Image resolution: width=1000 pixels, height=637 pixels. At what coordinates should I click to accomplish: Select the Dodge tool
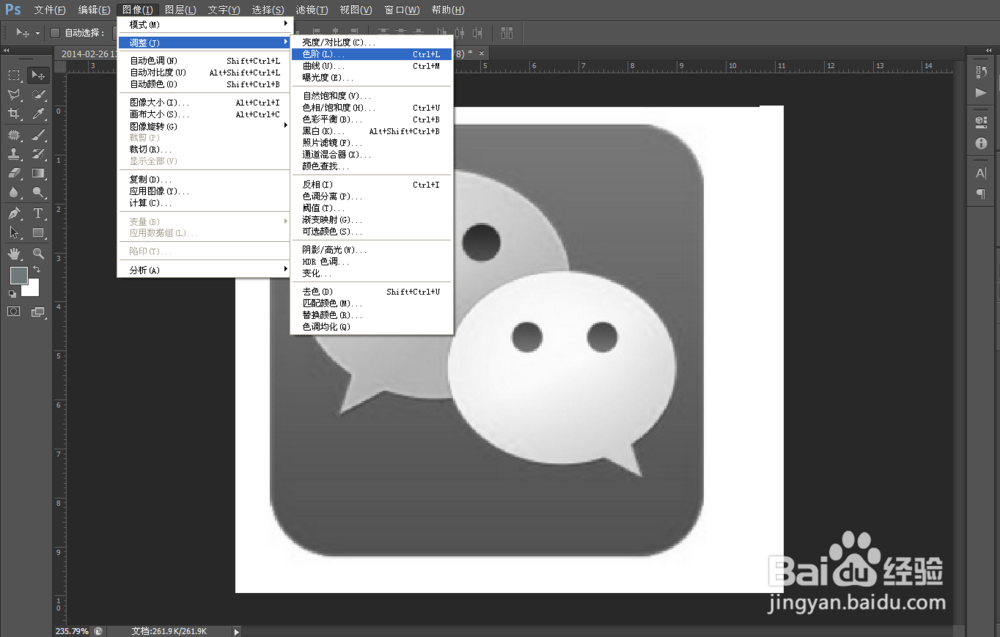pyautogui.click(x=38, y=192)
